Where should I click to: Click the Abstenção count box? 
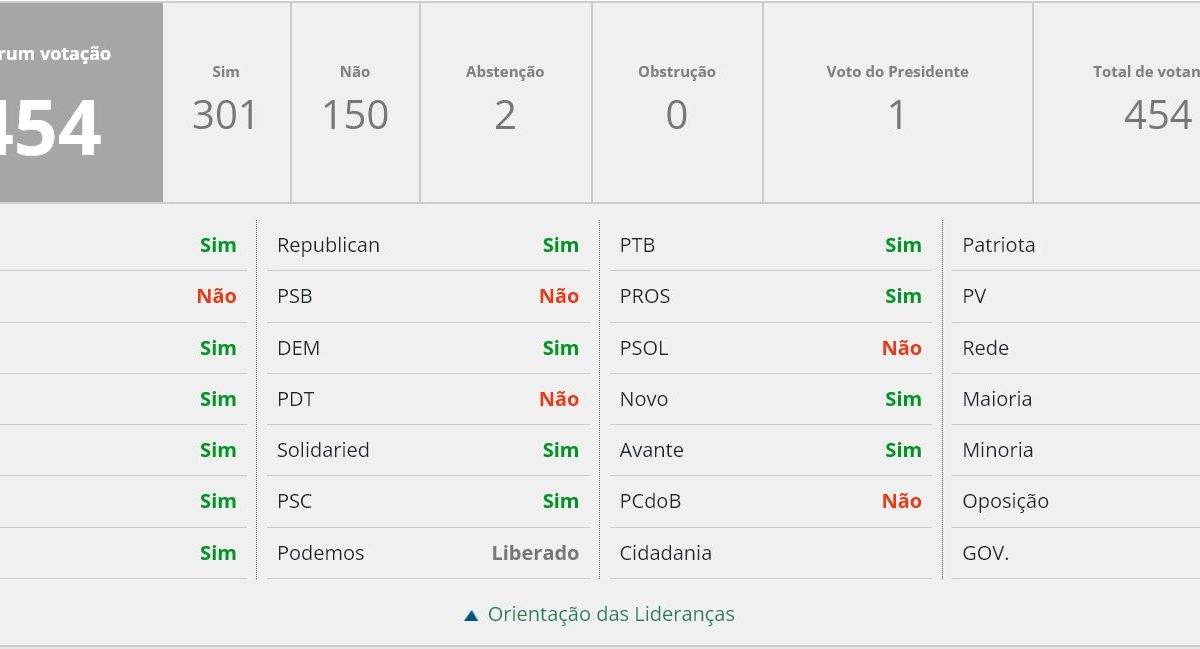(505, 104)
